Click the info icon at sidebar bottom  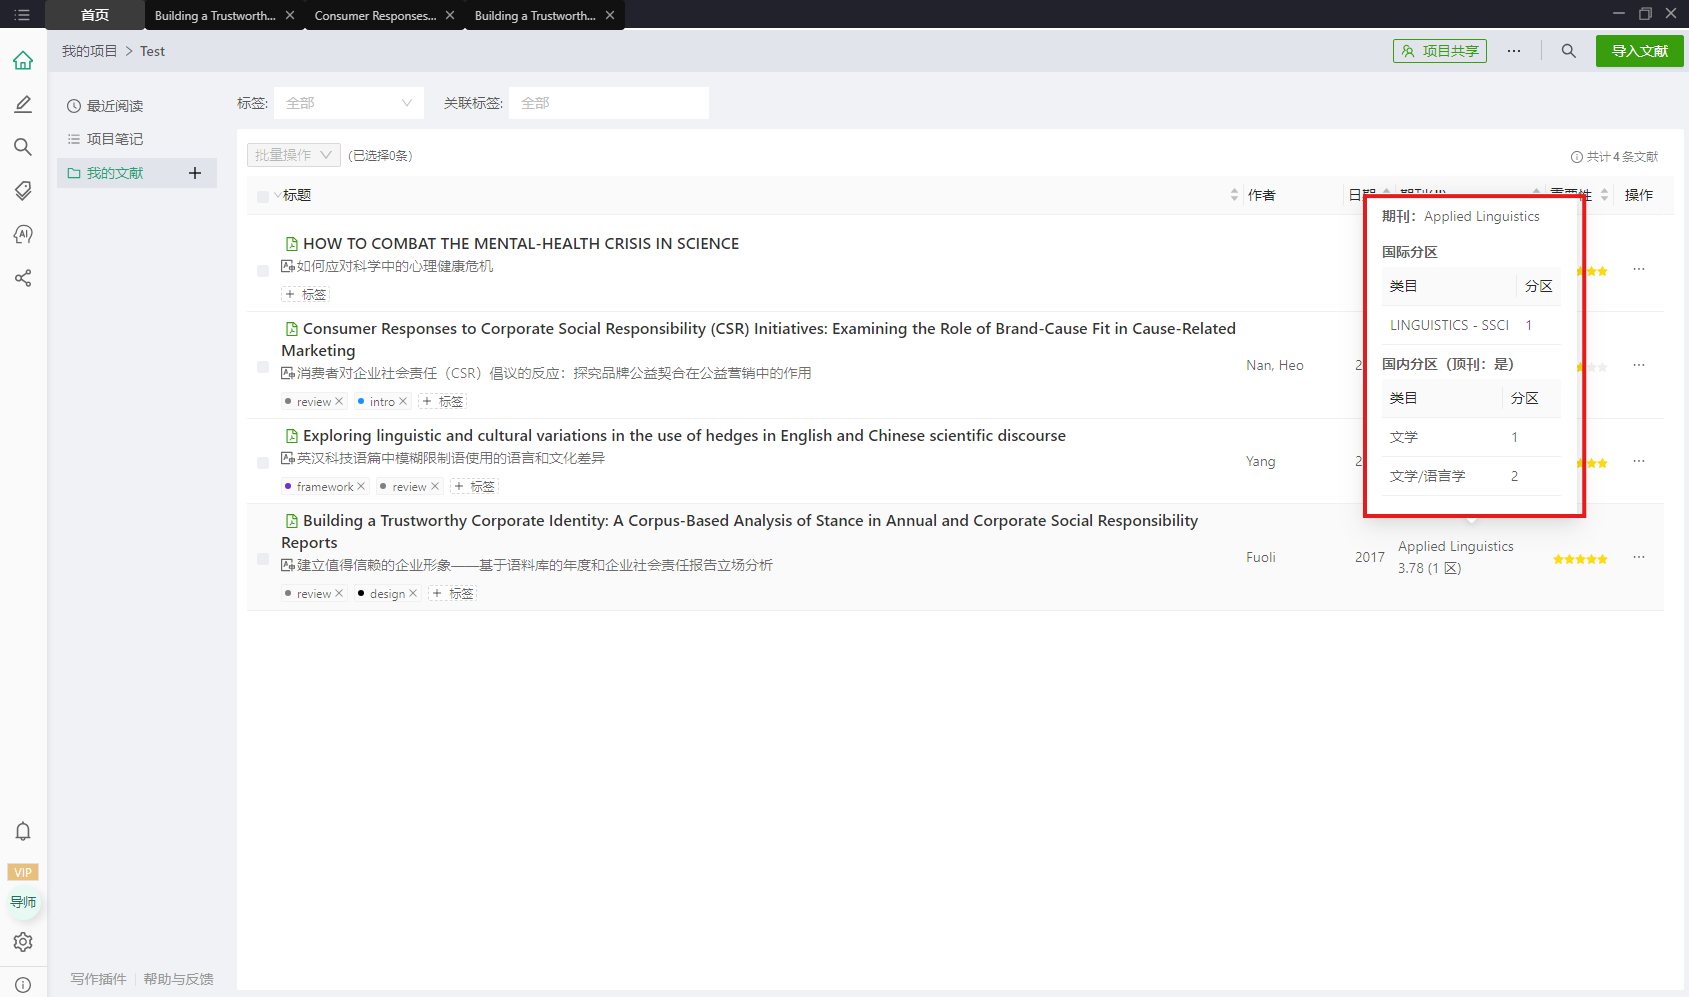23,985
